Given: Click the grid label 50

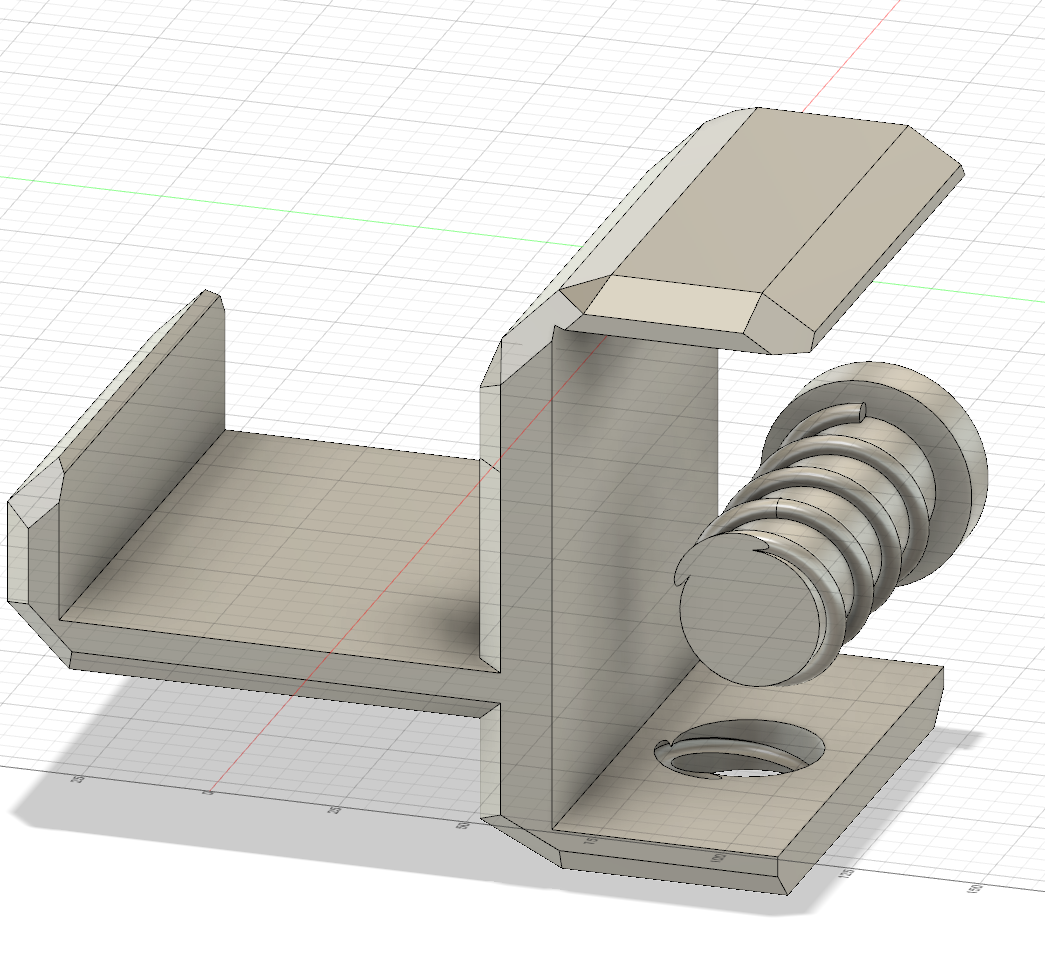Looking at the screenshot, I should pos(461,825).
